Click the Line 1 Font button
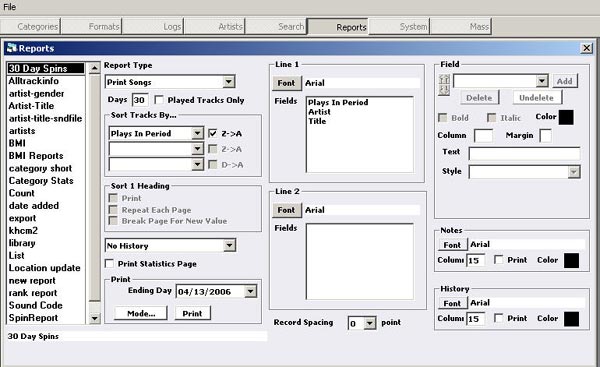Image resolution: width=600 pixels, height=367 pixels. (287, 83)
